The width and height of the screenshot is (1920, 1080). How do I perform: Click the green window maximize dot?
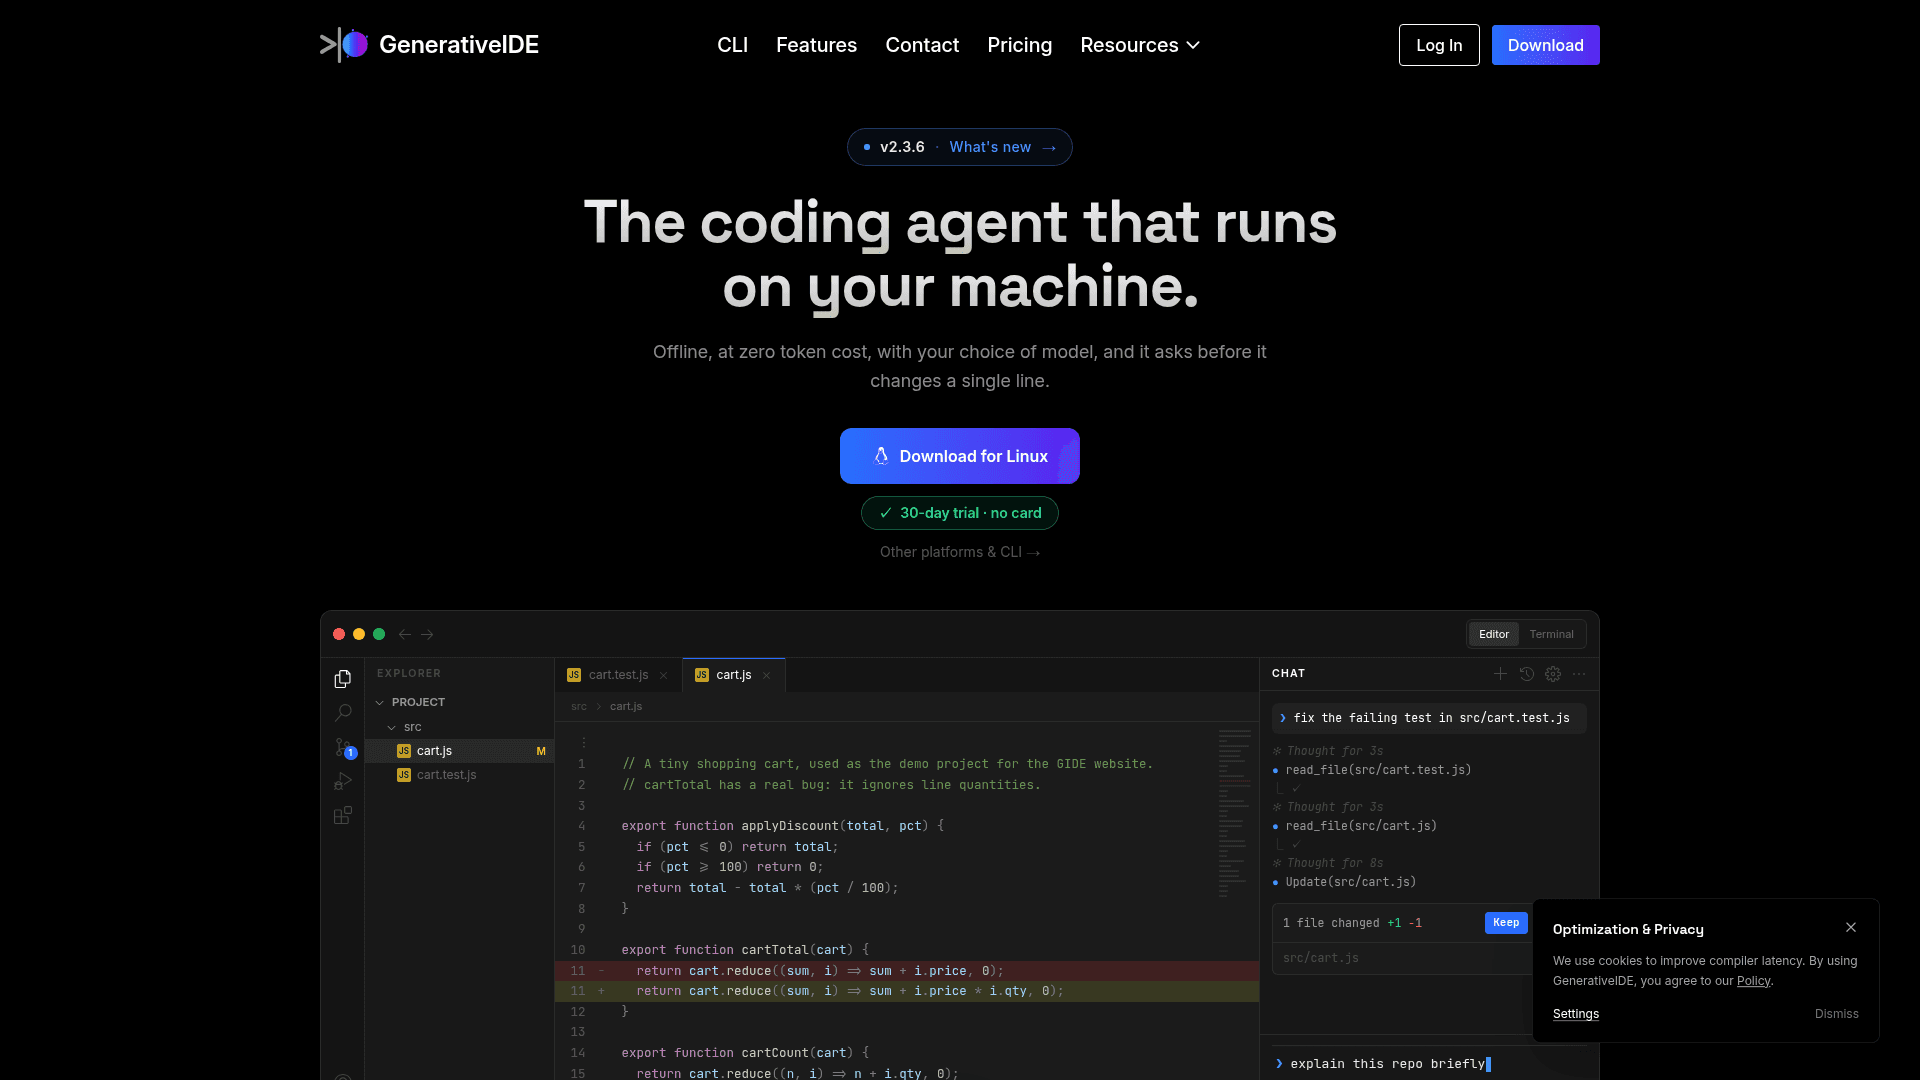click(x=379, y=634)
